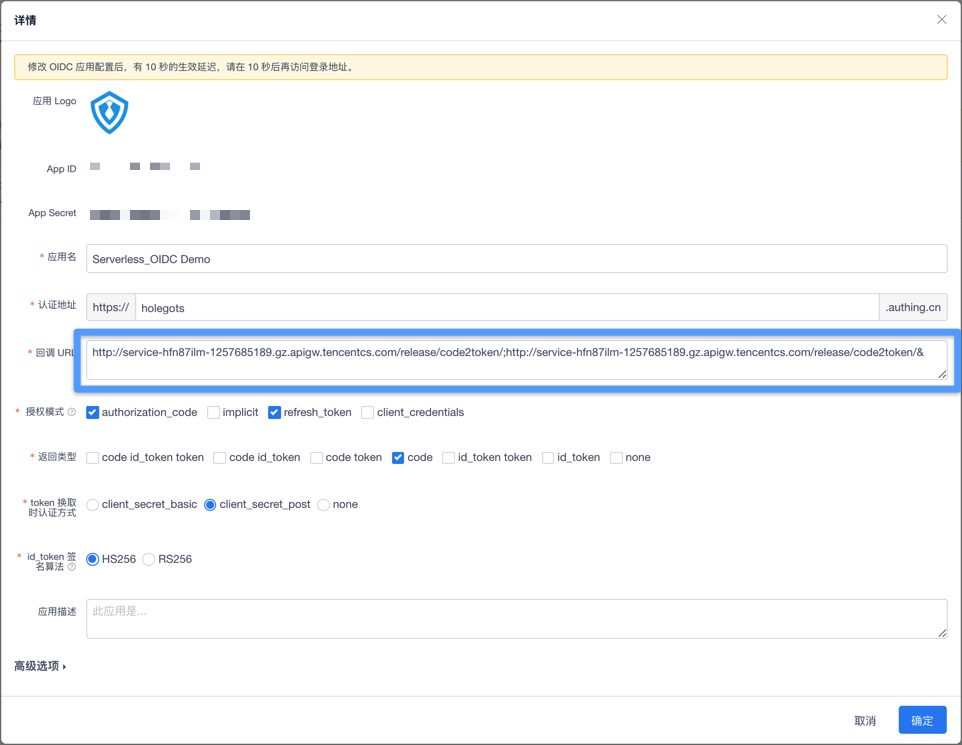Image resolution: width=962 pixels, height=745 pixels.
Task: Uncheck the 'code' return type checkbox
Action: pyautogui.click(x=398, y=458)
